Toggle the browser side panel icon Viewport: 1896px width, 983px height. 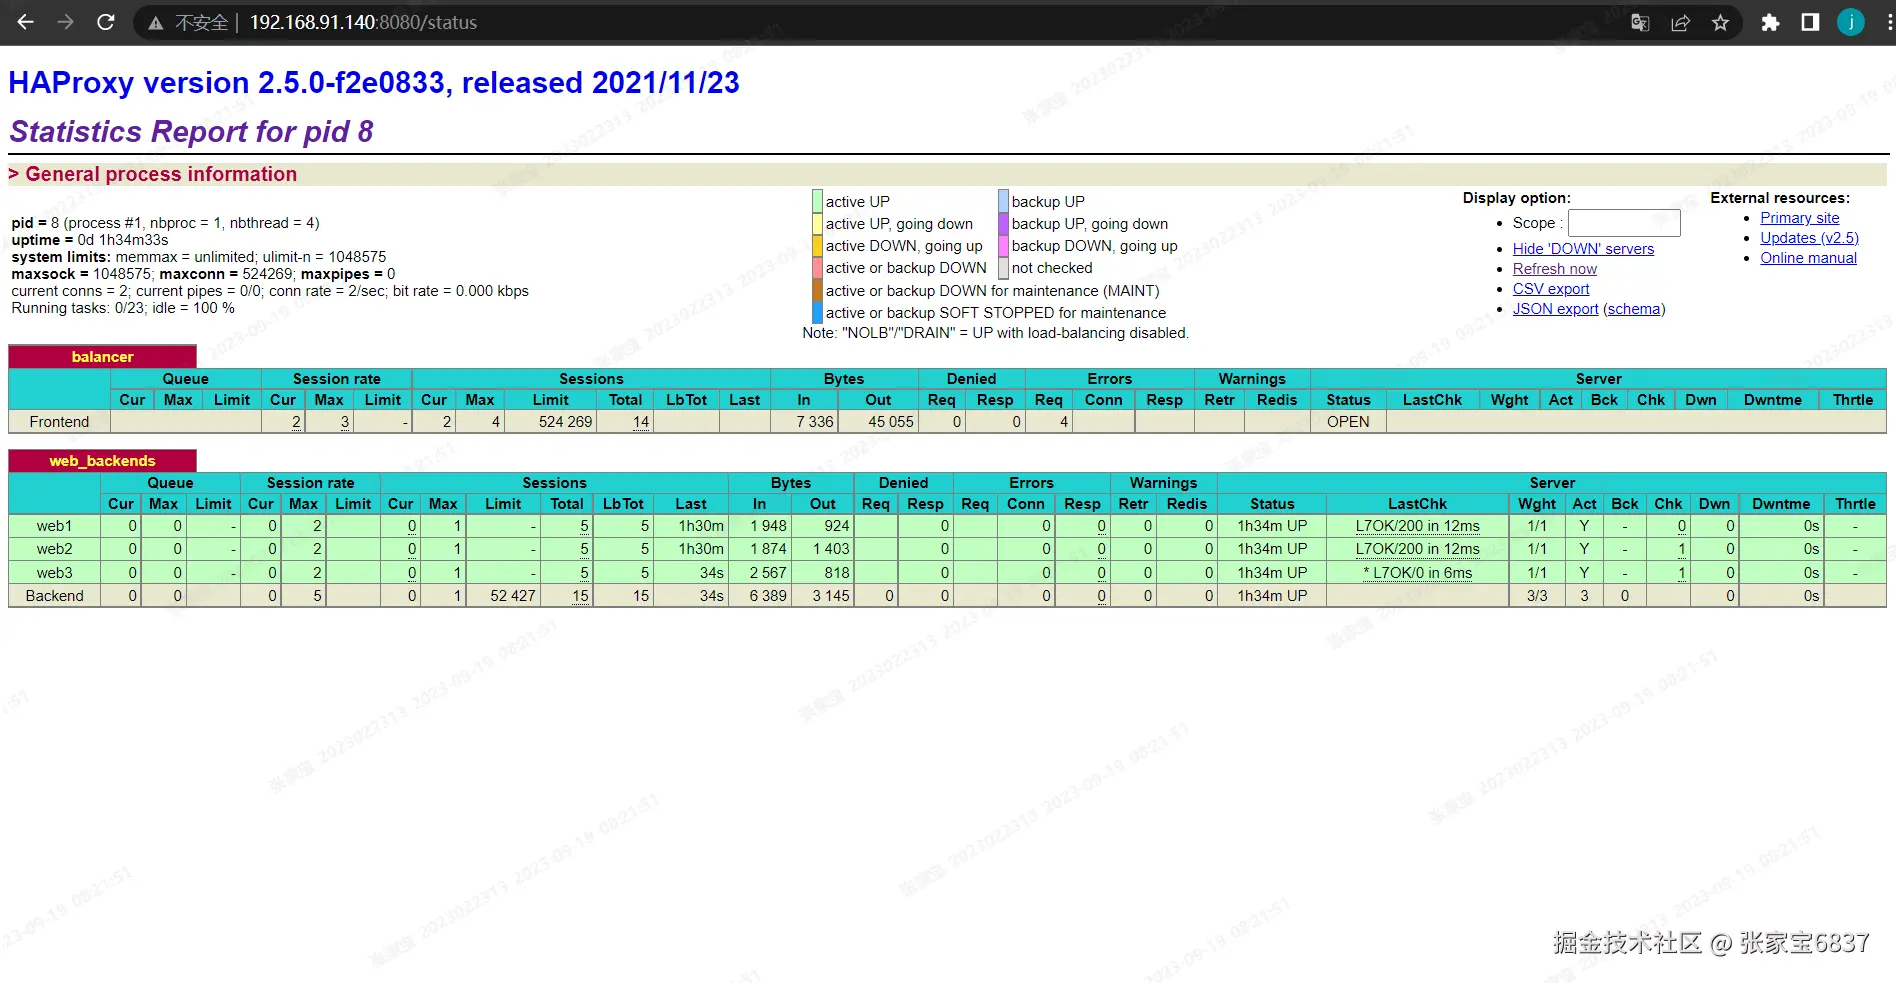click(1810, 22)
